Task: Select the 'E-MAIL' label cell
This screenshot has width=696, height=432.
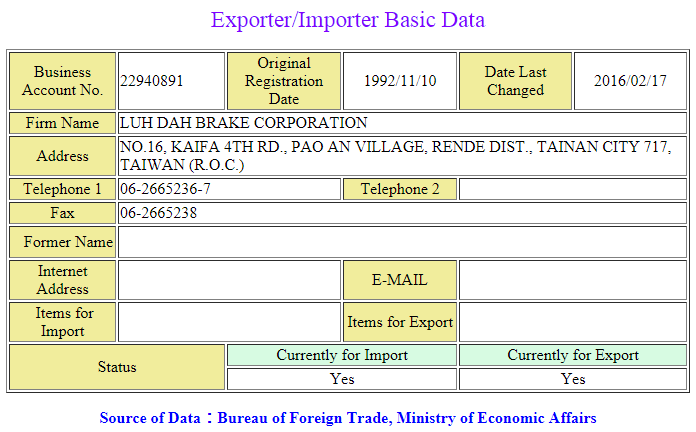Action: (x=400, y=280)
